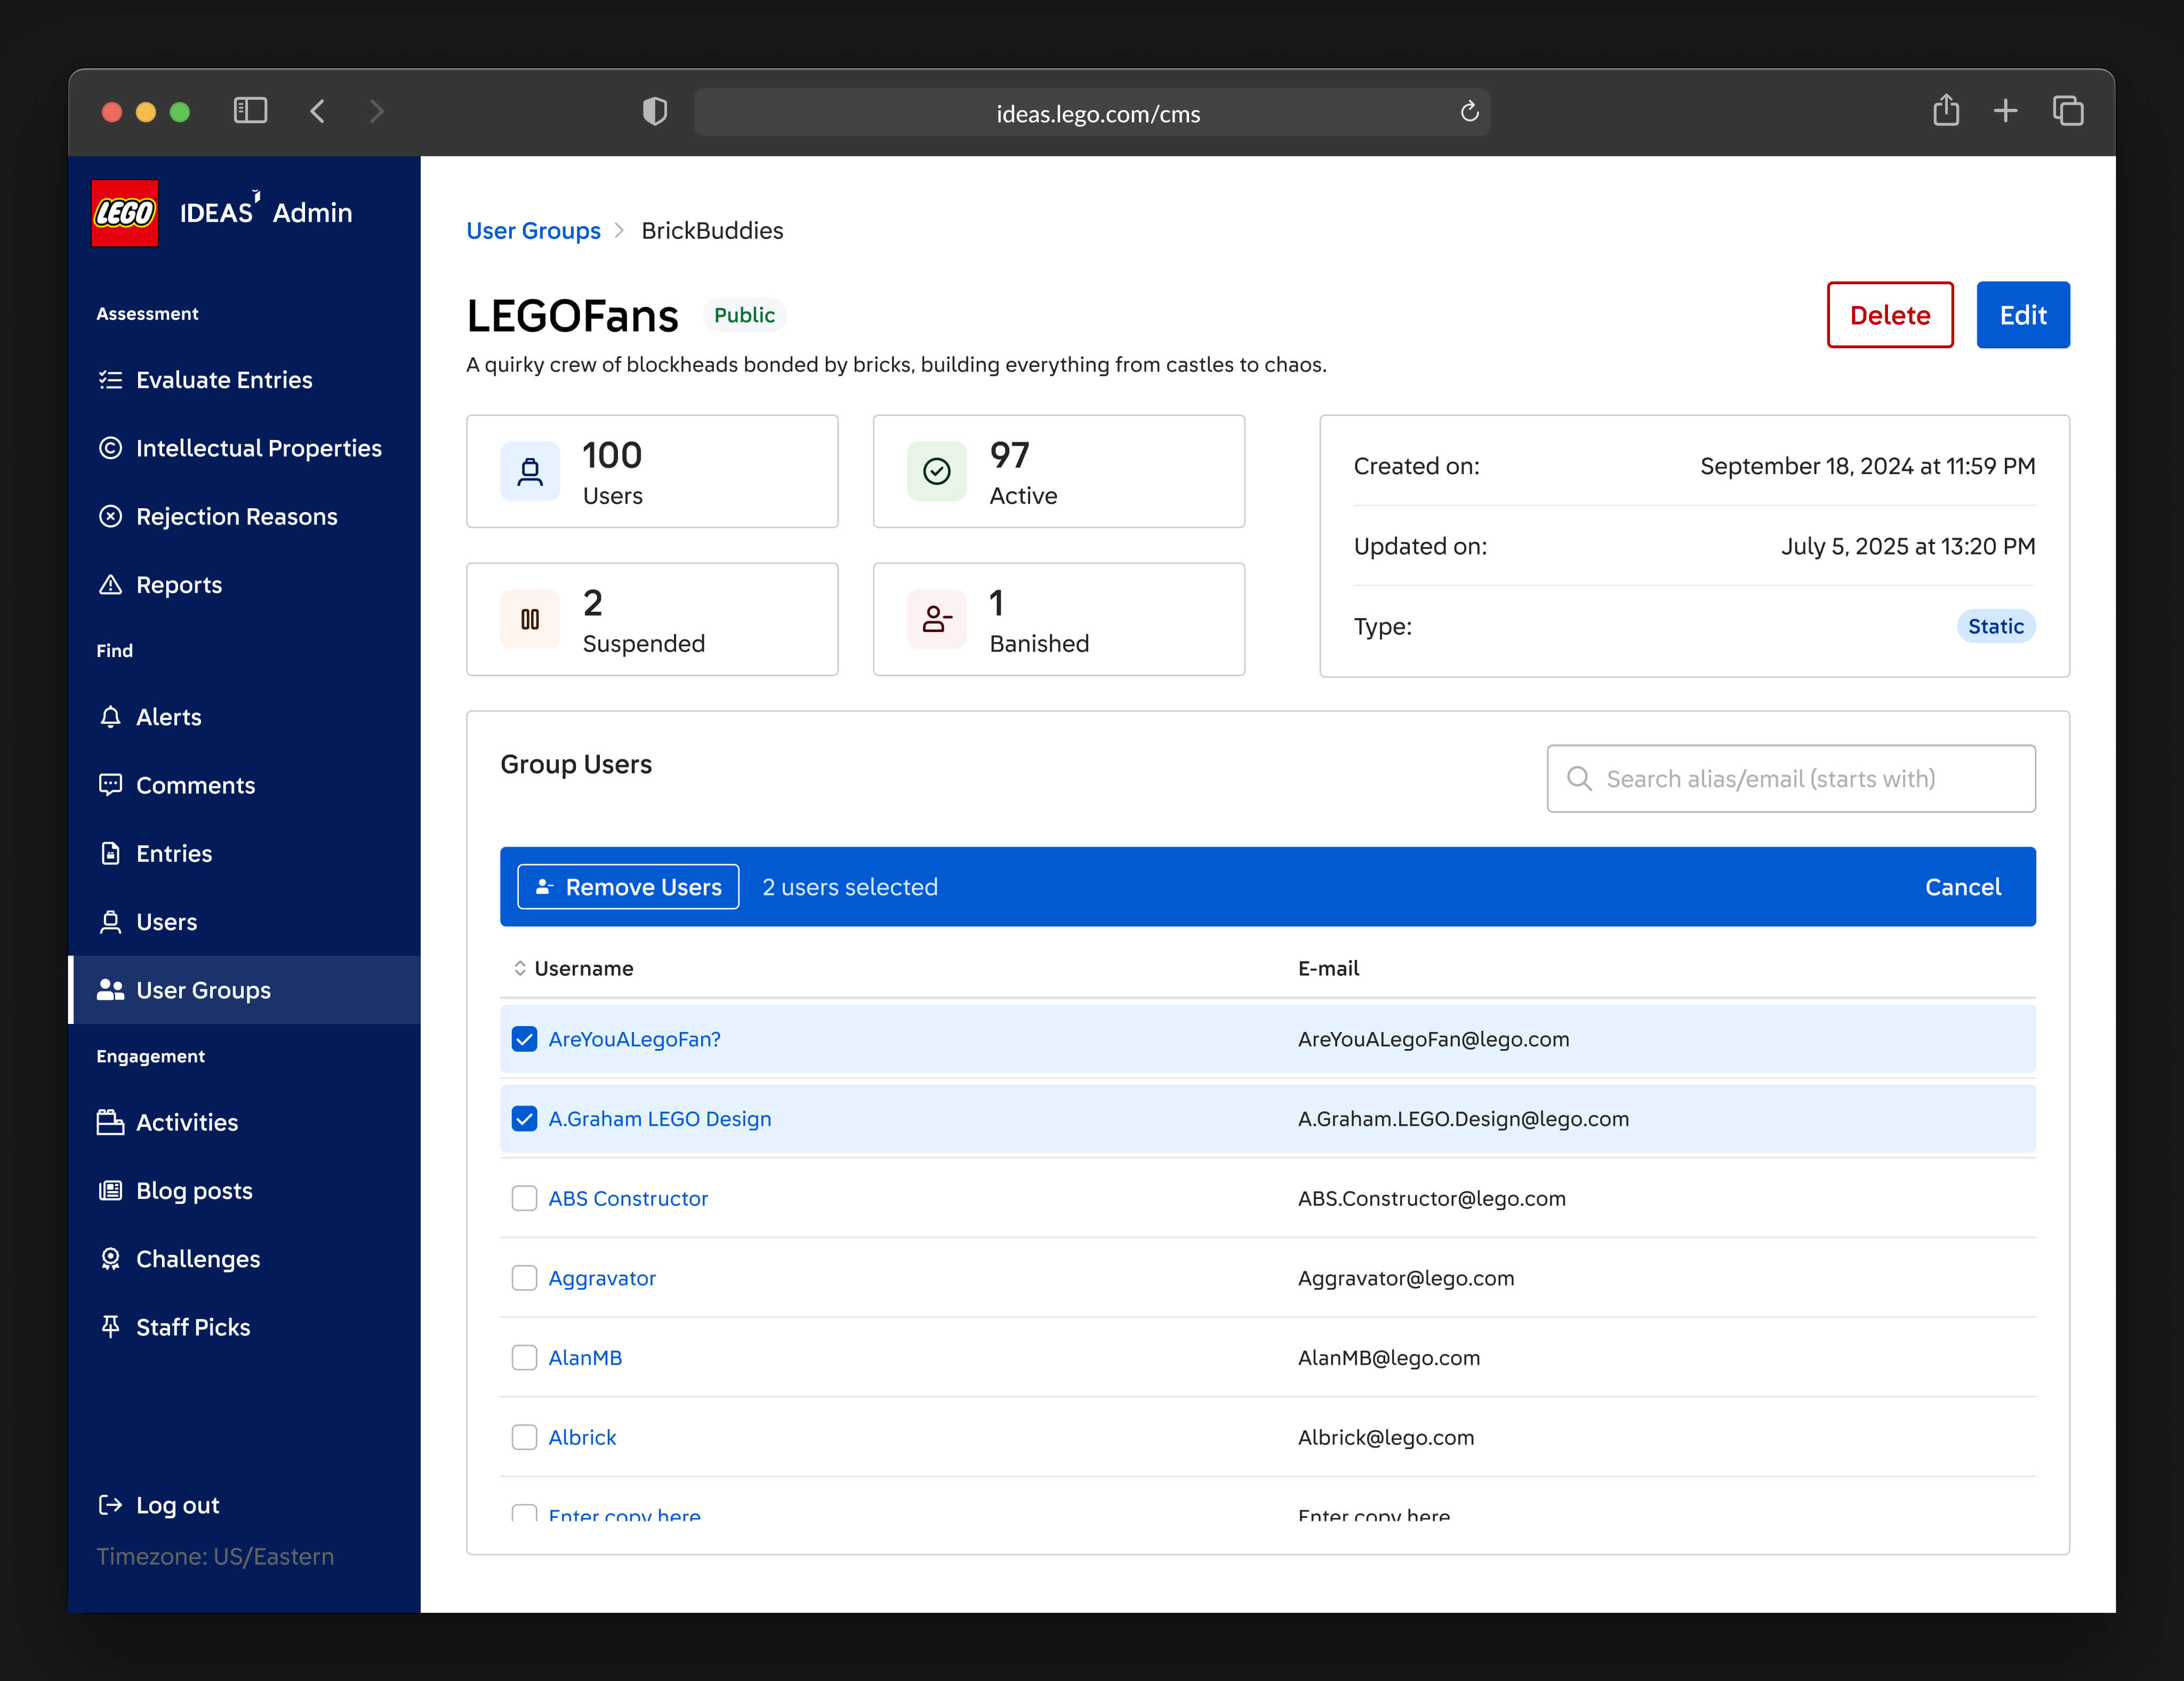Screen dimensions: 2184x1681
Task: Check the Albrick checkbox
Action: [x=524, y=1437]
